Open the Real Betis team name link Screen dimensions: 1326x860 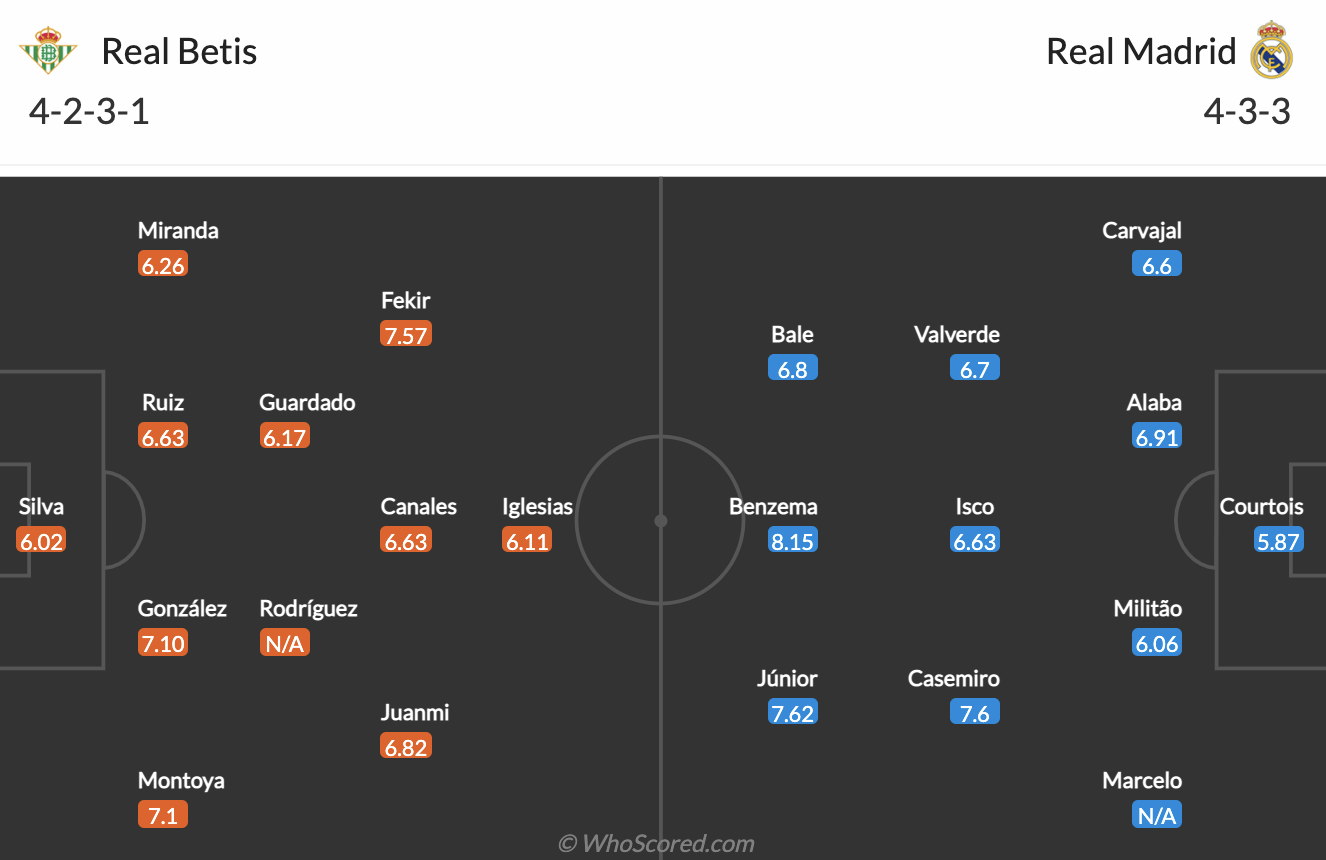coord(179,51)
